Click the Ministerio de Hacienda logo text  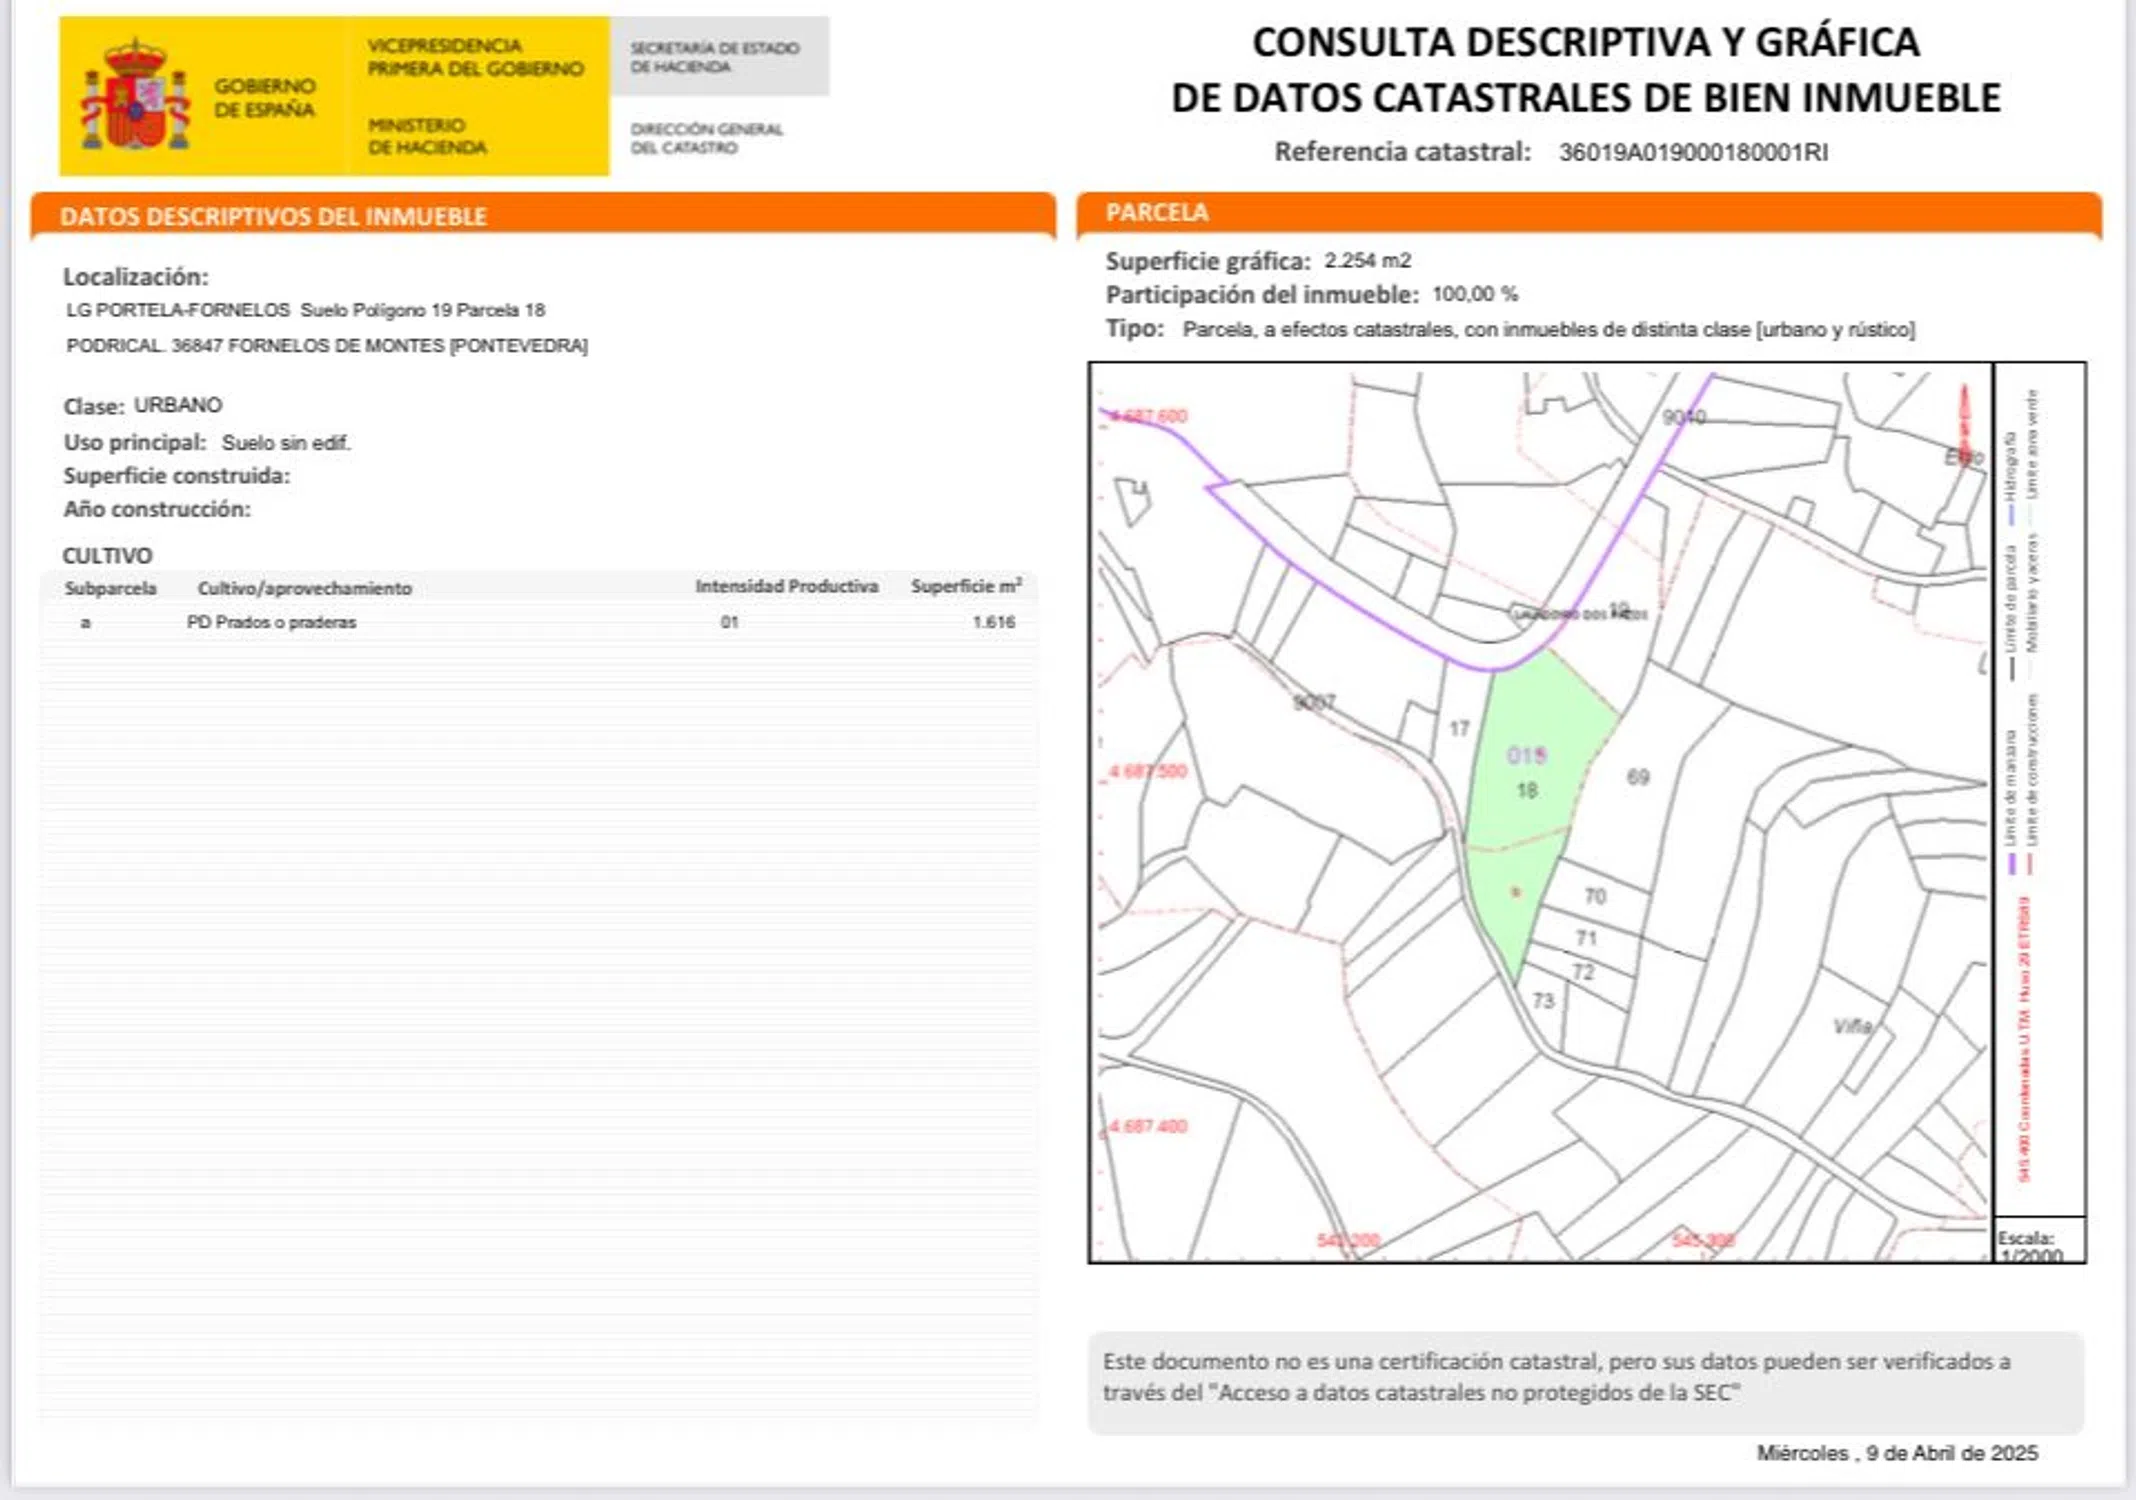pos(427,137)
